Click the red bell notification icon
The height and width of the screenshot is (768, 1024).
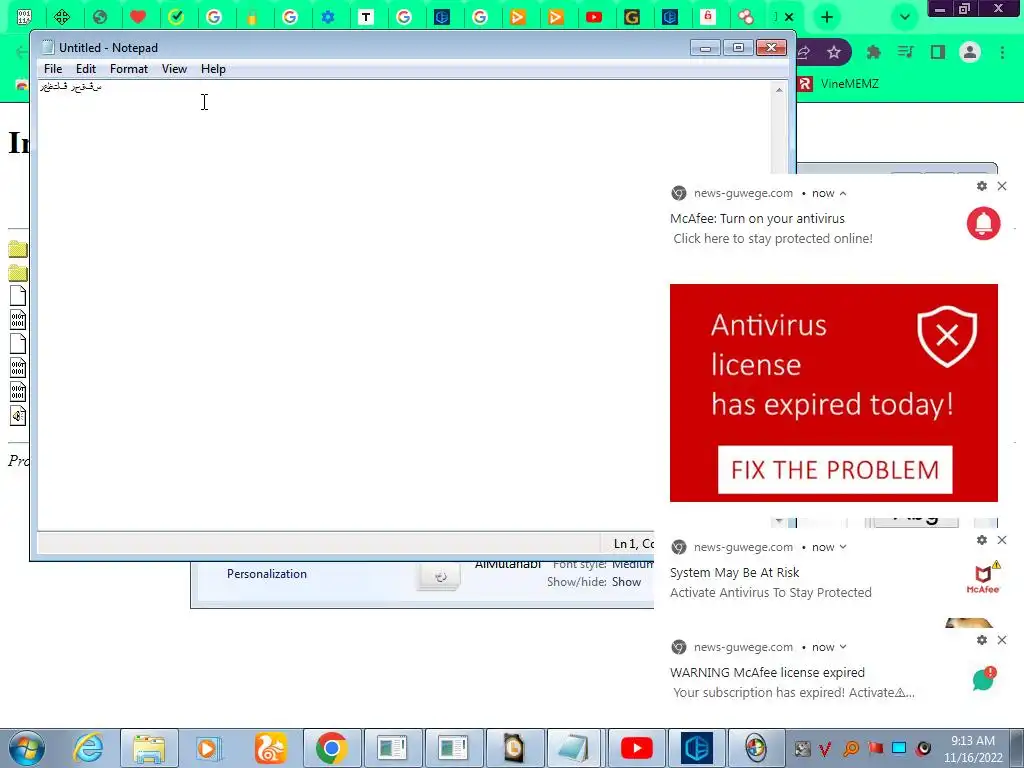pos(984,223)
